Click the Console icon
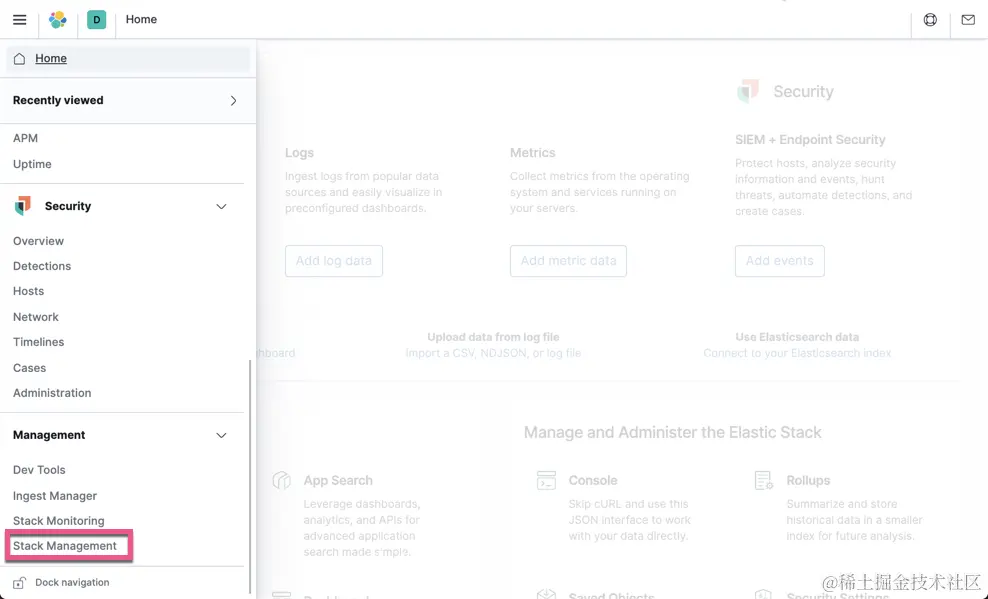 click(x=546, y=481)
